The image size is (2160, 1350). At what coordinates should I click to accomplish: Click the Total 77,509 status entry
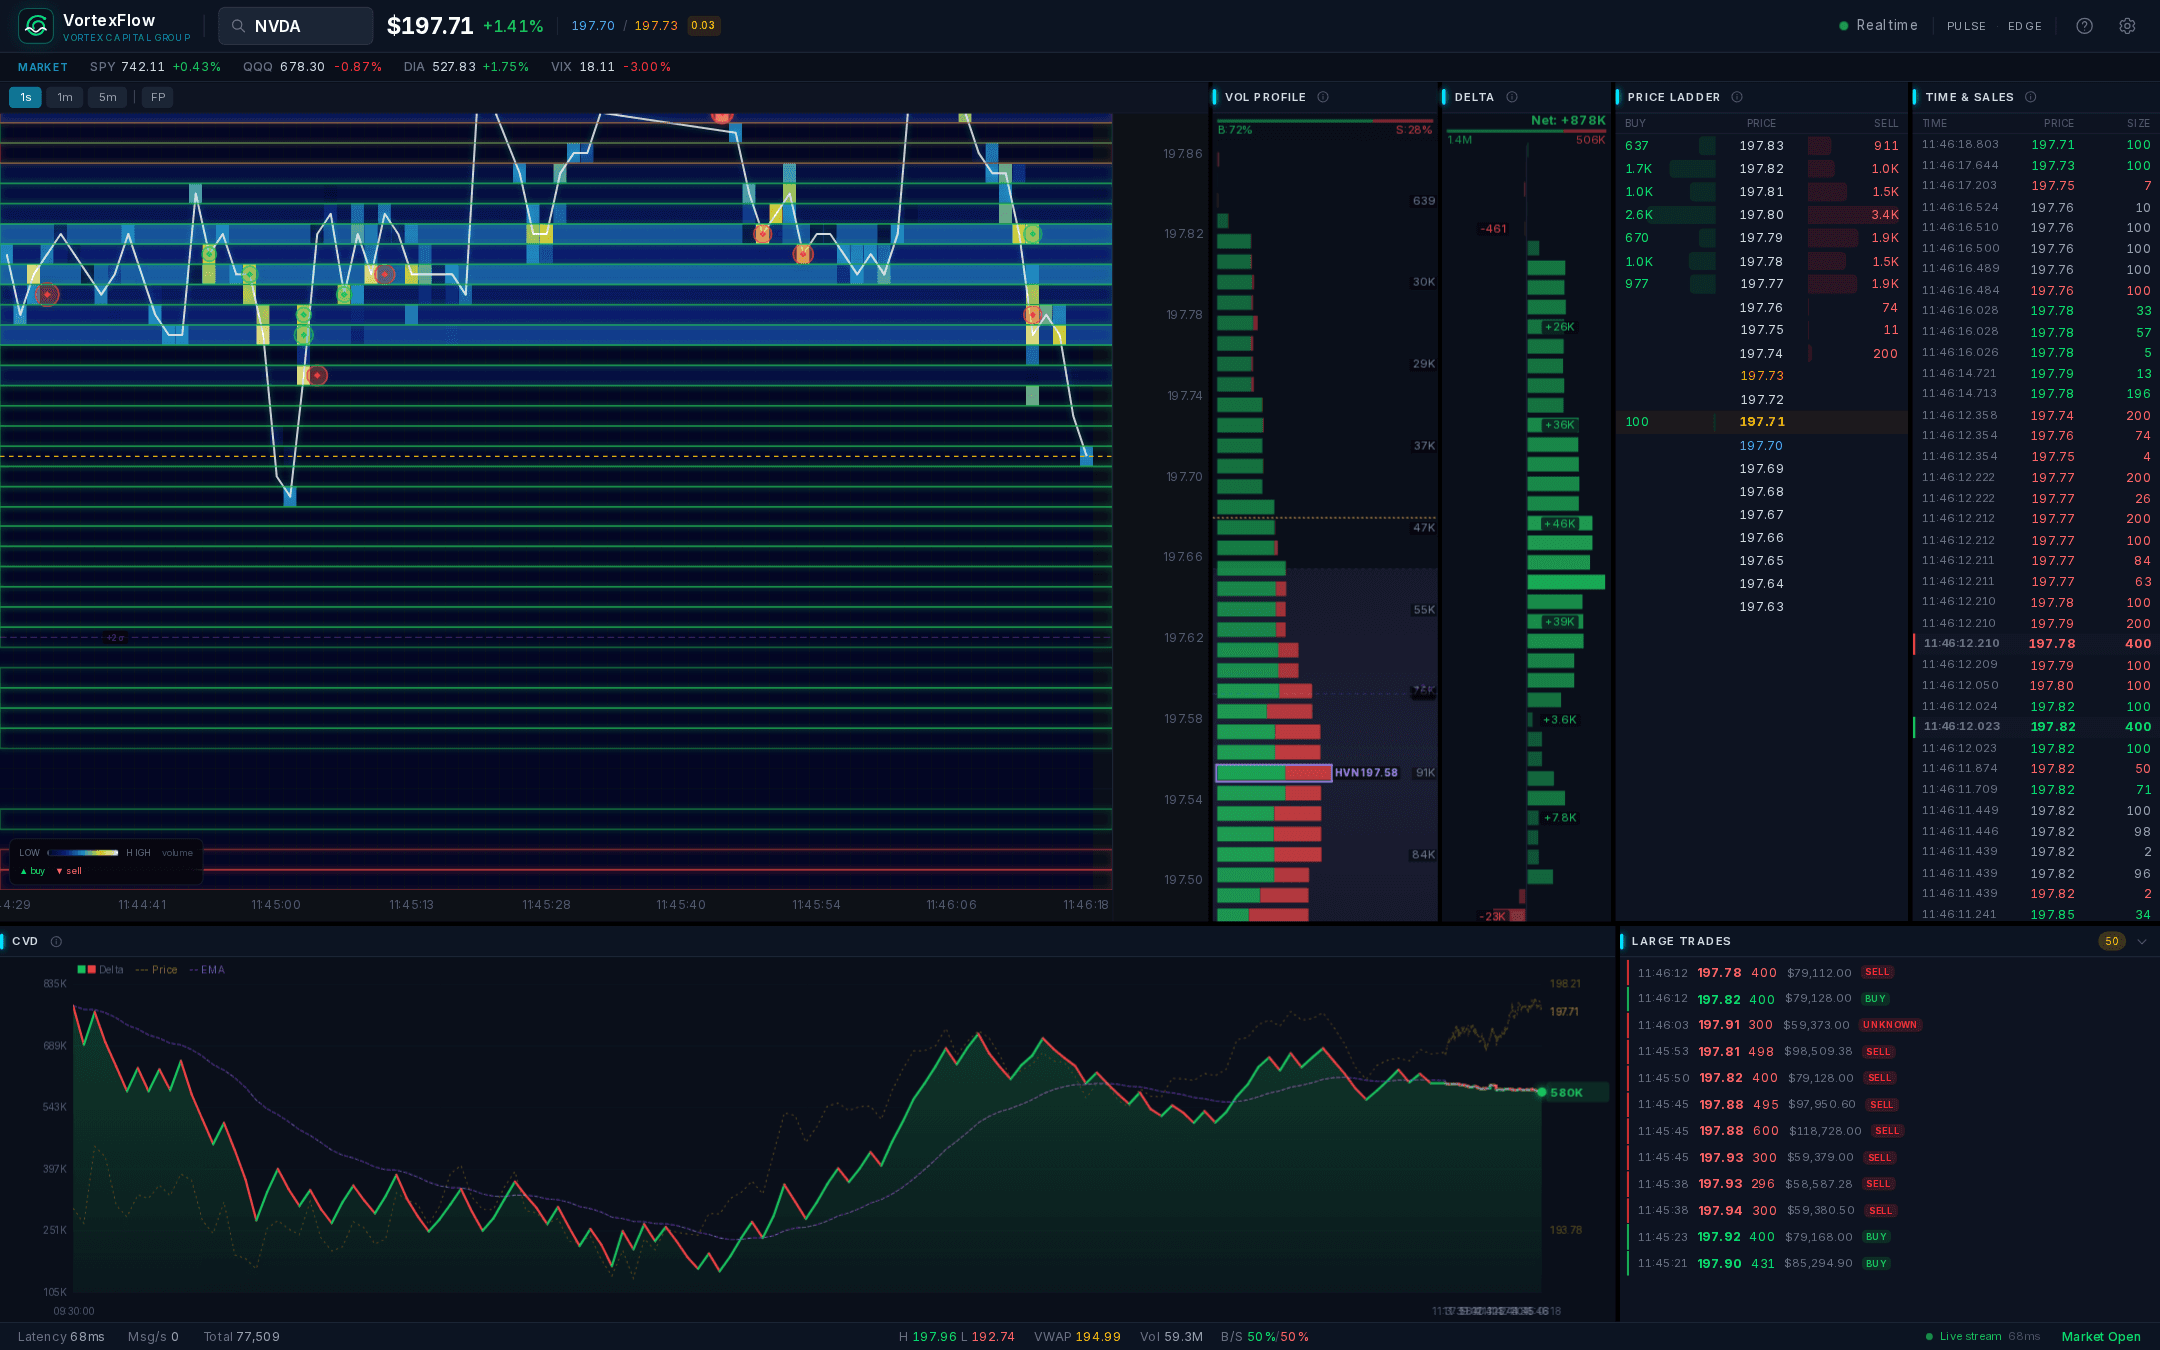tap(241, 1337)
